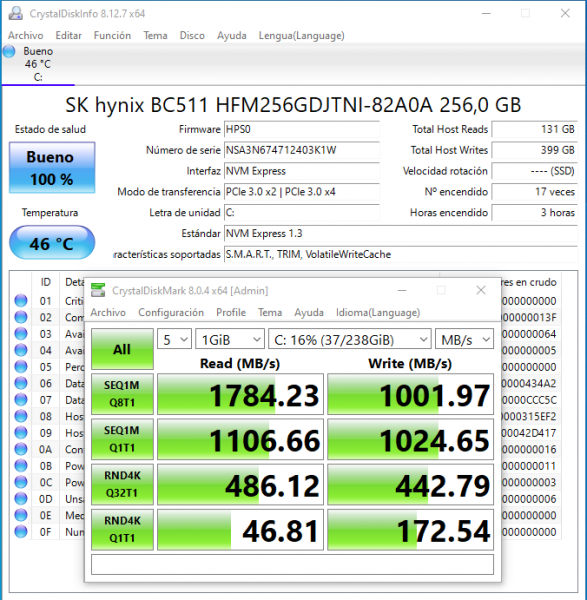Open Archivo menu in CrystalDiskMark
587x600 pixels.
coord(108,313)
